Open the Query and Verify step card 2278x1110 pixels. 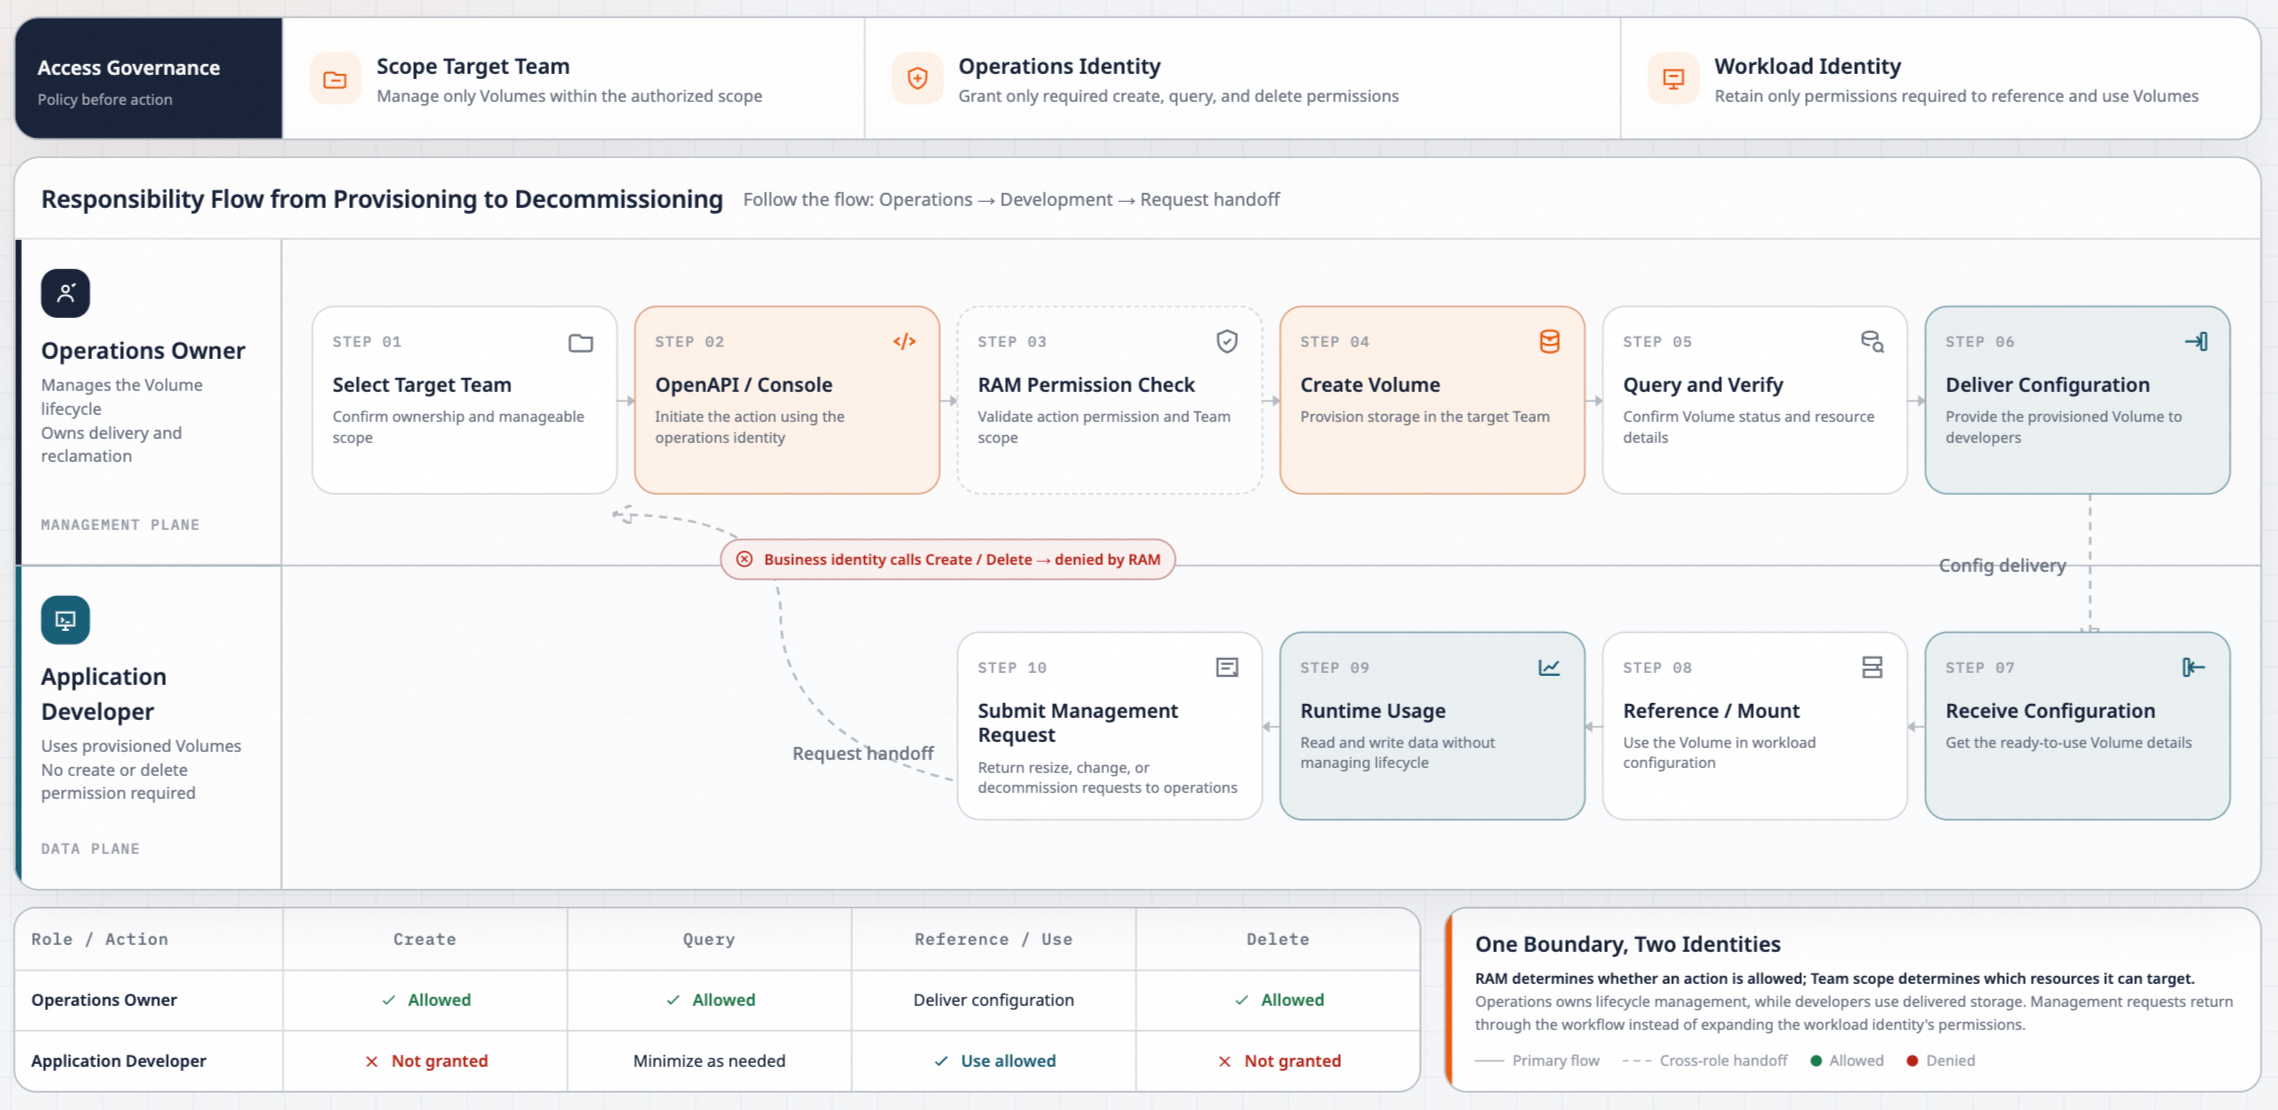[x=1755, y=400]
